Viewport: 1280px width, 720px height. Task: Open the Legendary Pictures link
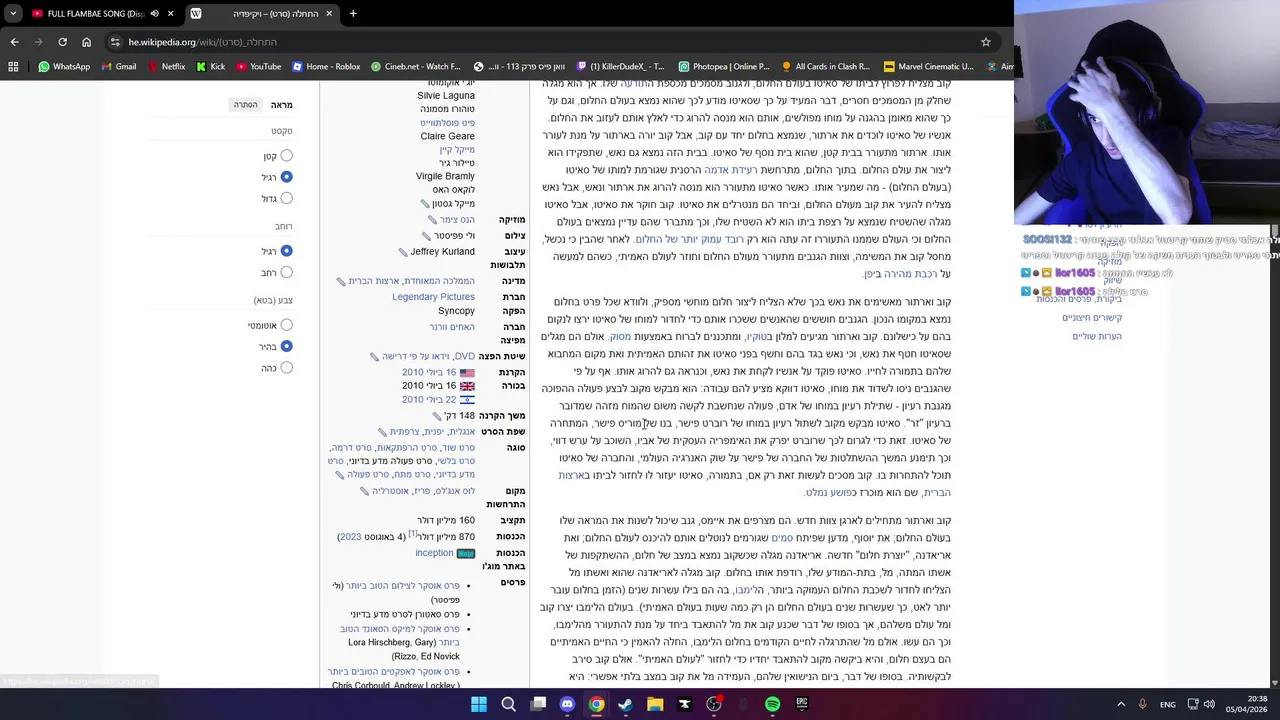(433, 297)
